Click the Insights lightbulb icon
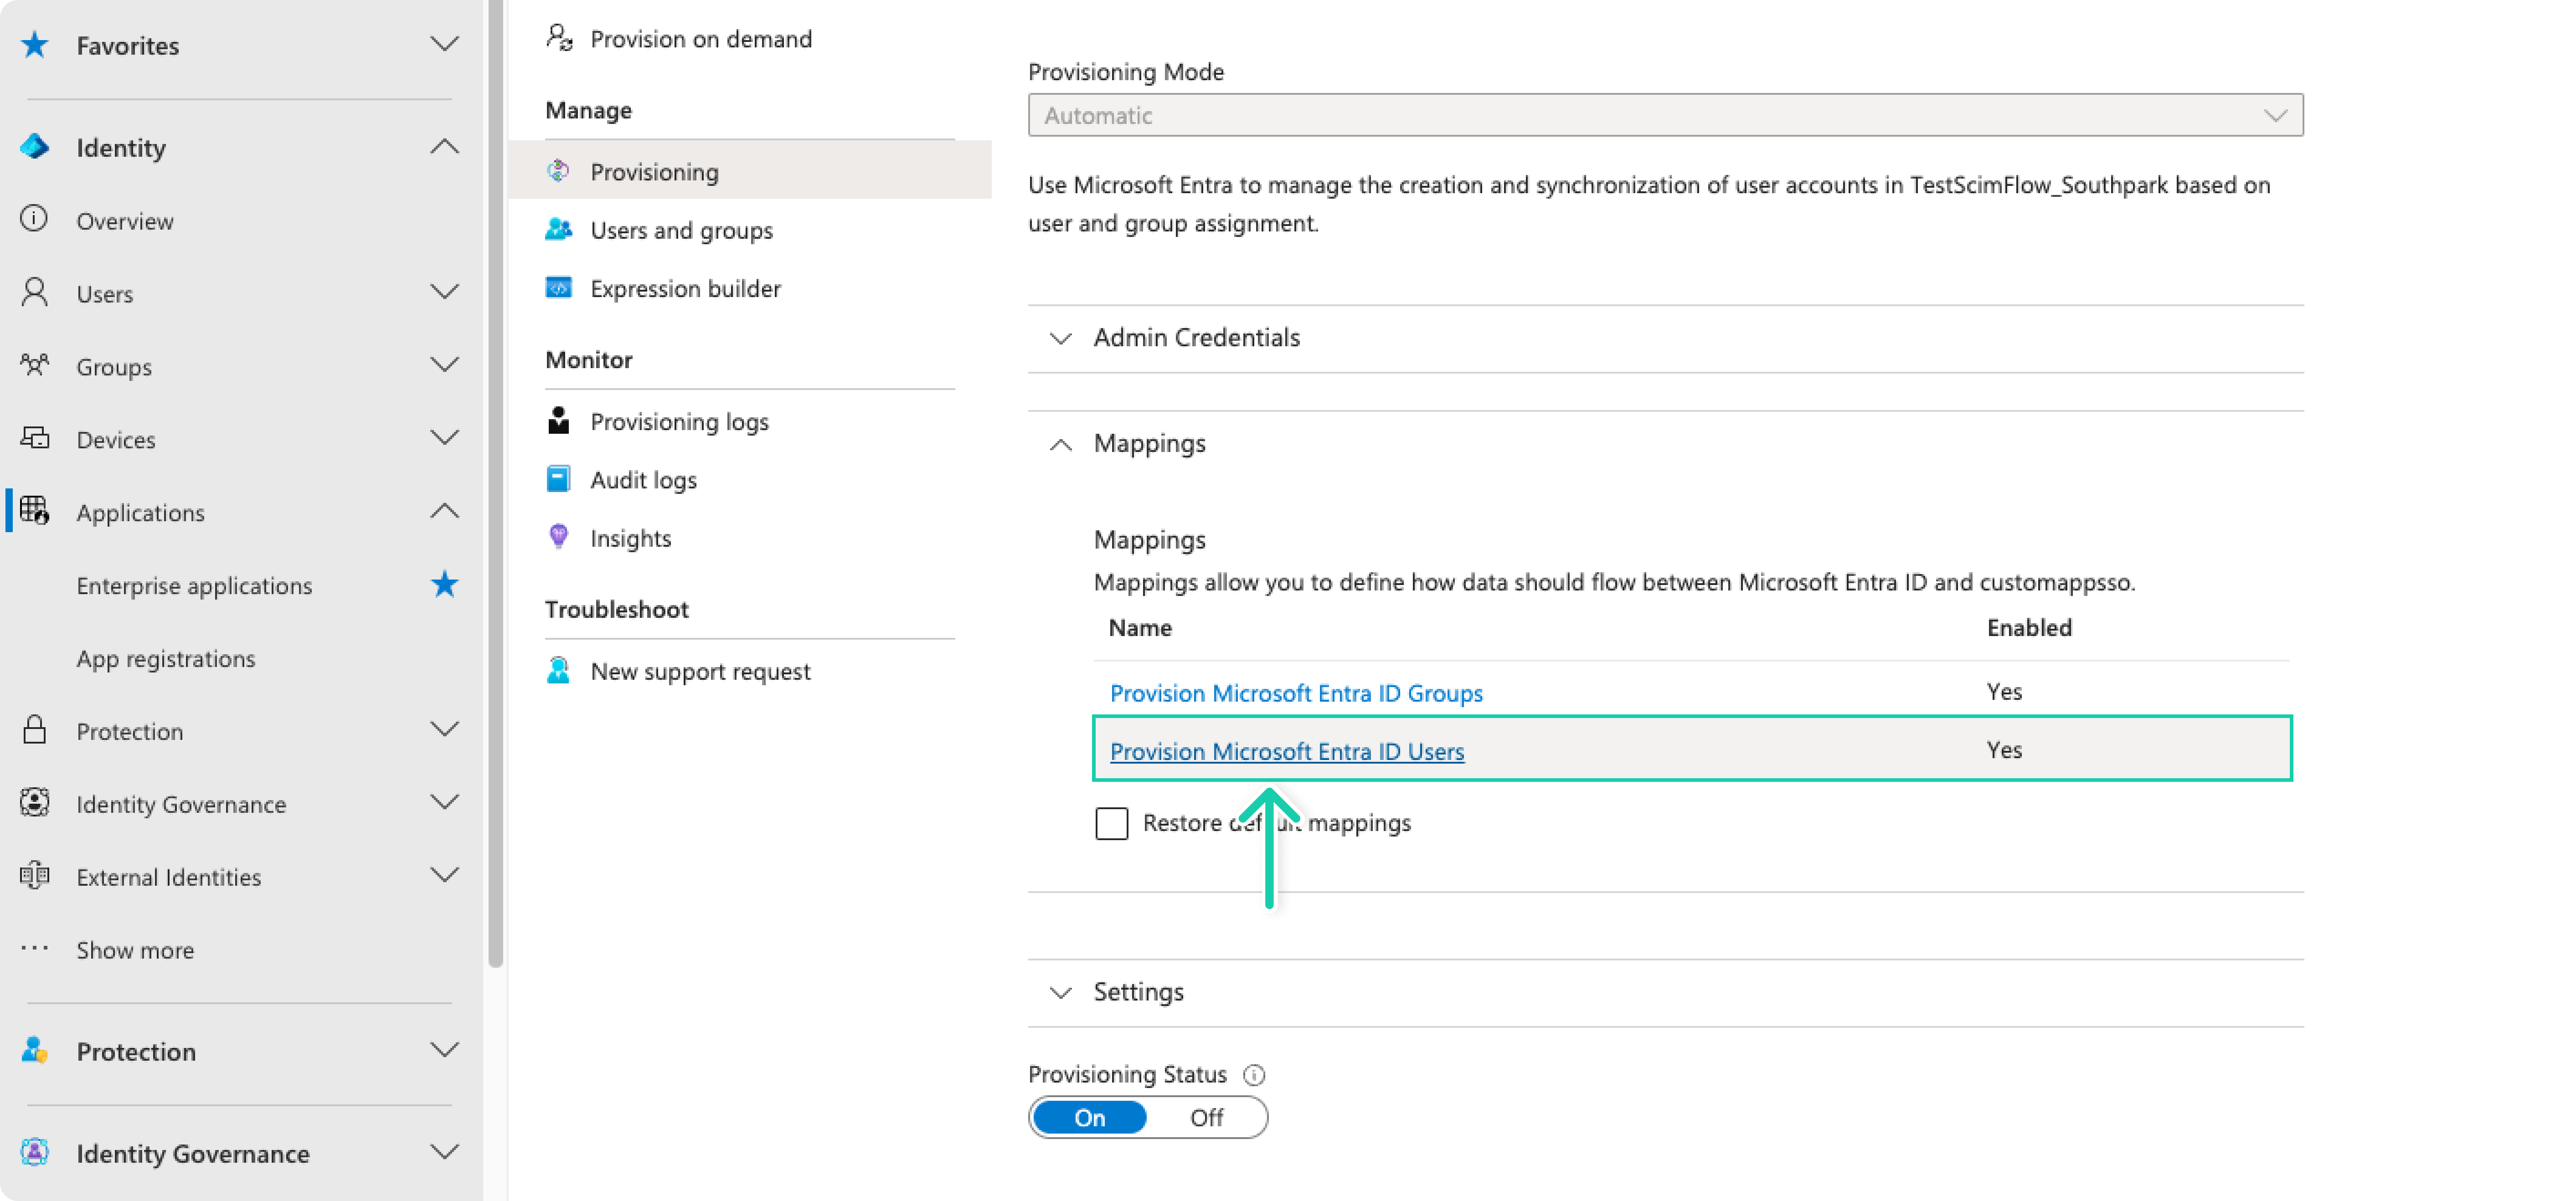 coord(559,537)
